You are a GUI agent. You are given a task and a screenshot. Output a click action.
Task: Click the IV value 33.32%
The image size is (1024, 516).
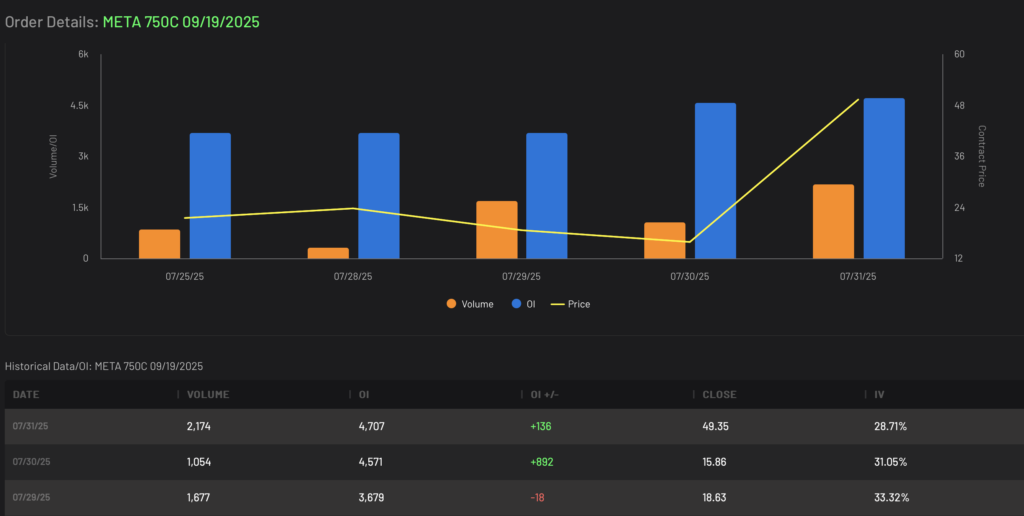tap(891, 497)
